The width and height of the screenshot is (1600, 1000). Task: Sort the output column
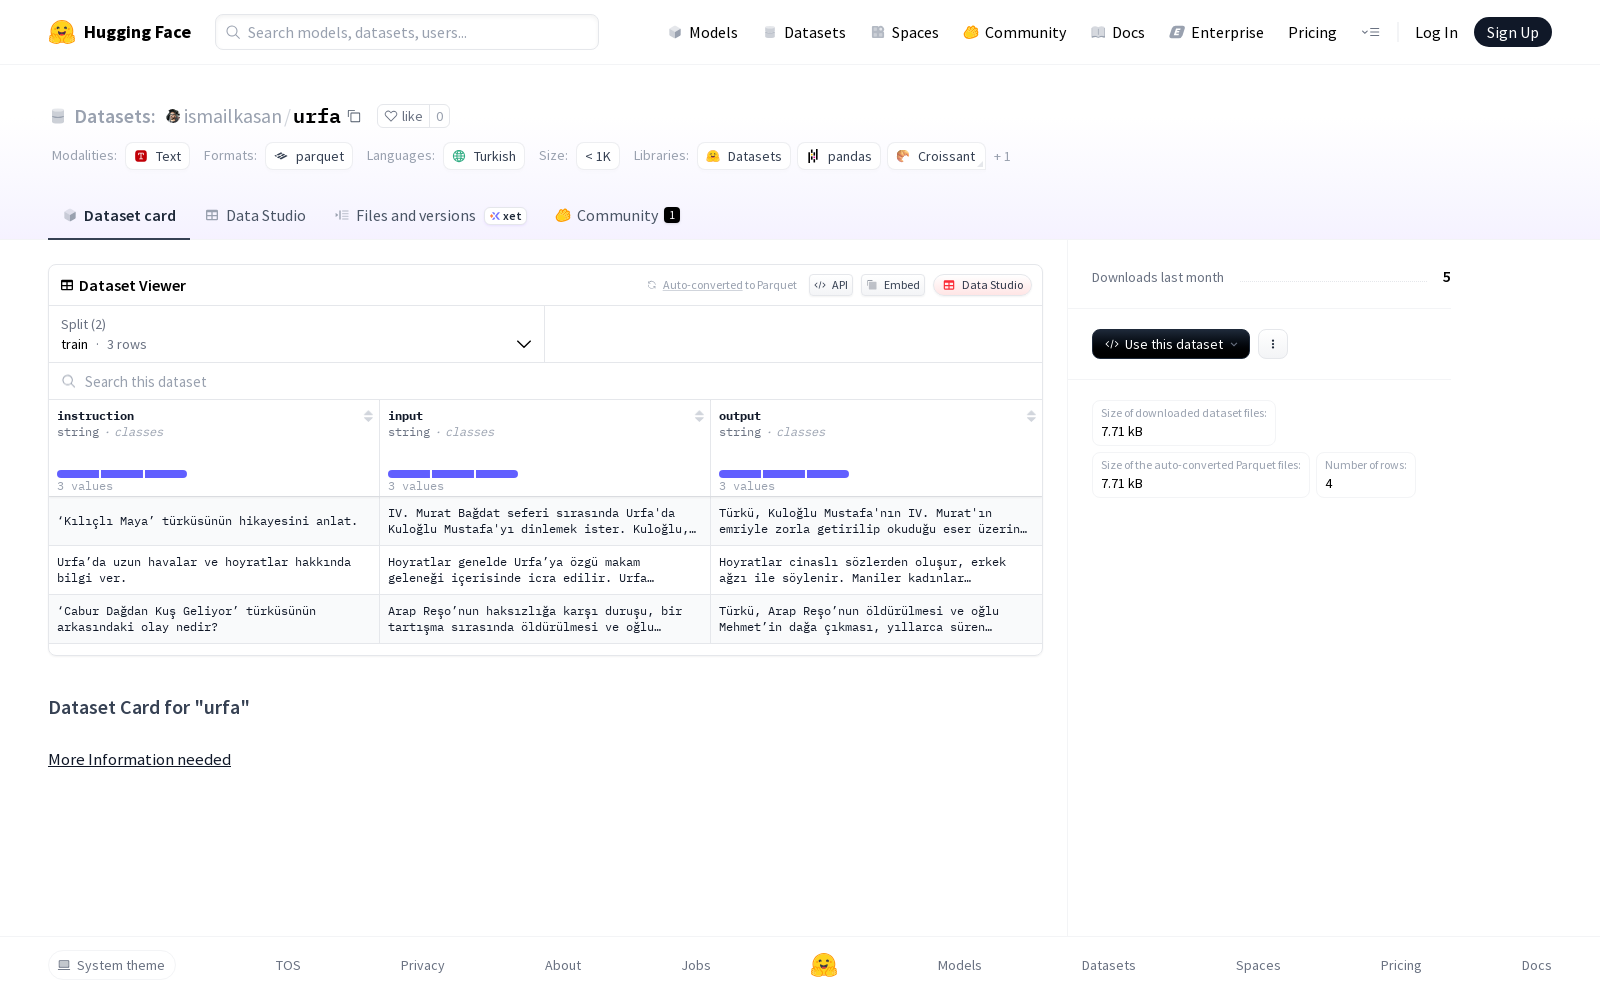1031,416
